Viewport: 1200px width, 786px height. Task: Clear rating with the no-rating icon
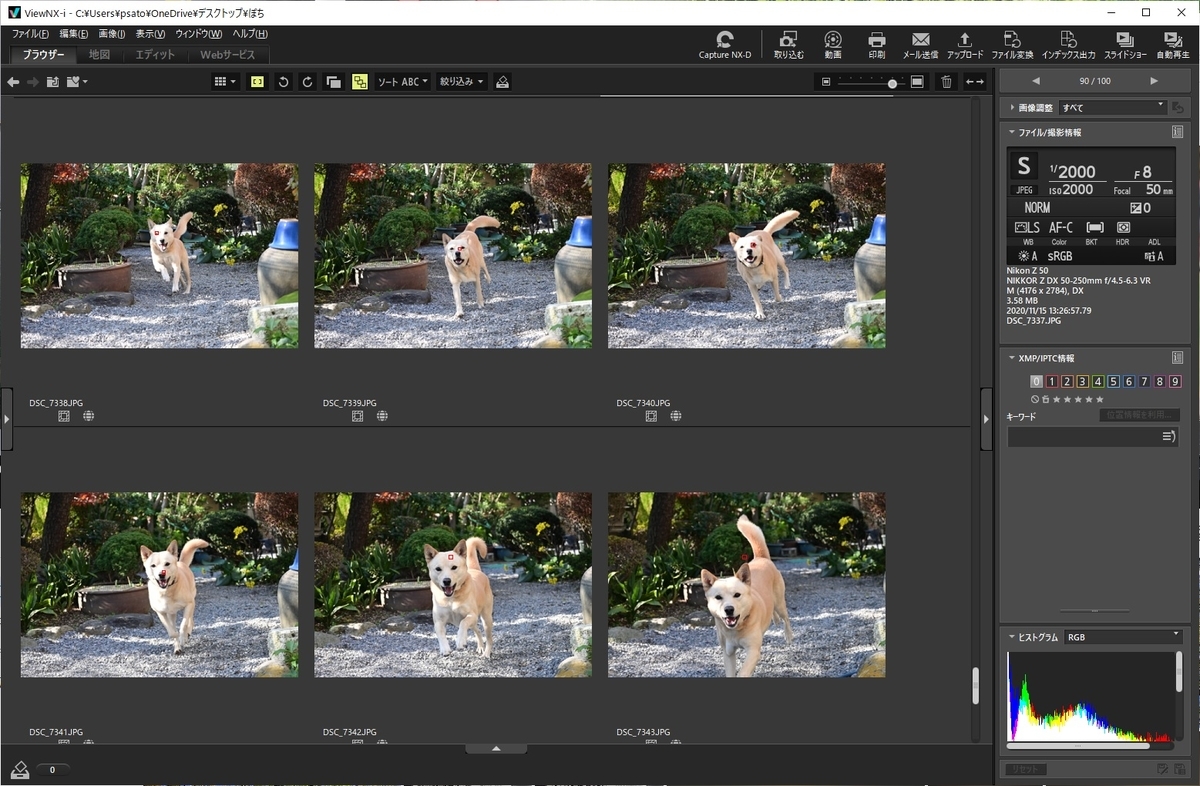coord(1035,399)
